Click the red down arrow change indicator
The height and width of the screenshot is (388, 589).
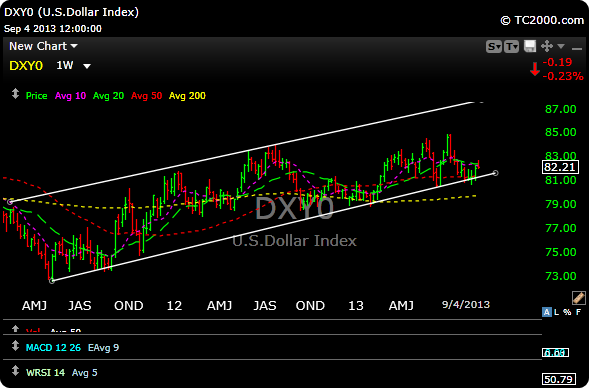pyautogui.click(x=535, y=69)
